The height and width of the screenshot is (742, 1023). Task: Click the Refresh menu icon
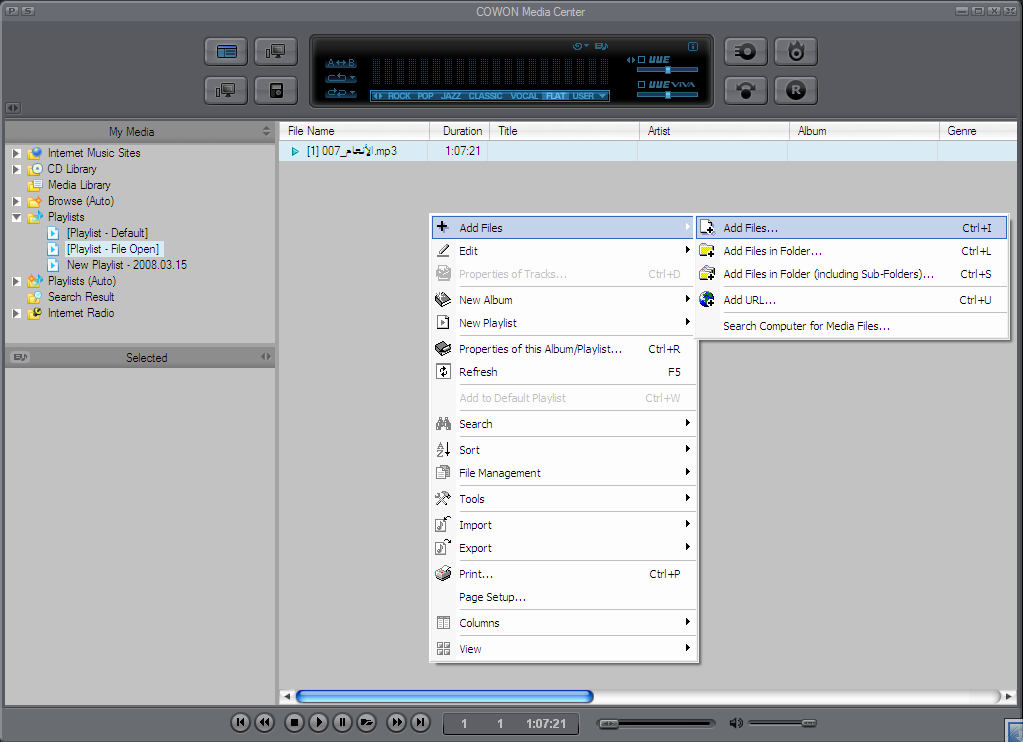click(443, 371)
